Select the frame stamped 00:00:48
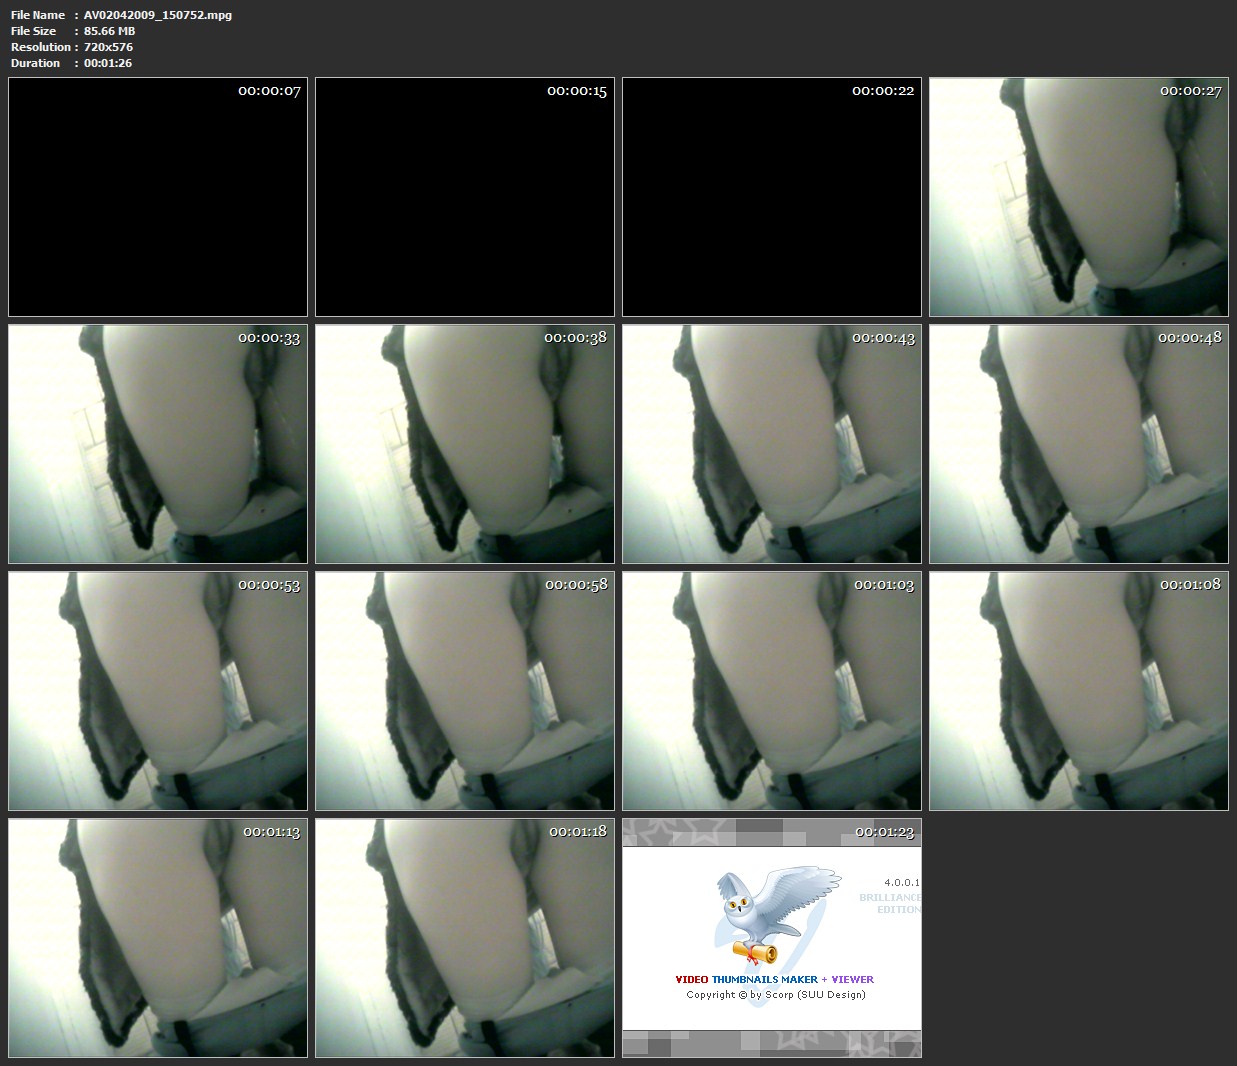1237x1066 pixels. click(x=1079, y=444)
